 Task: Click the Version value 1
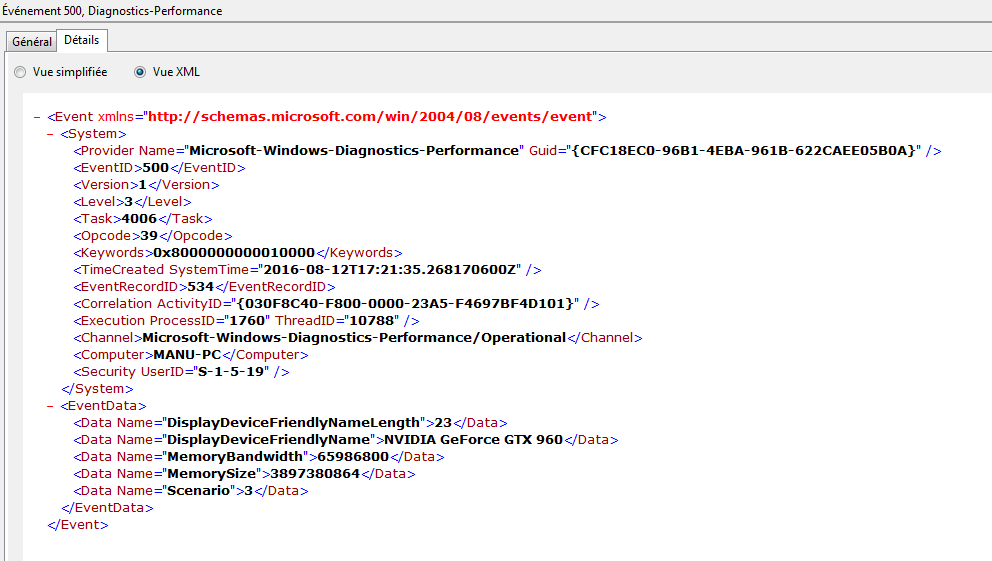pos(142,185)
